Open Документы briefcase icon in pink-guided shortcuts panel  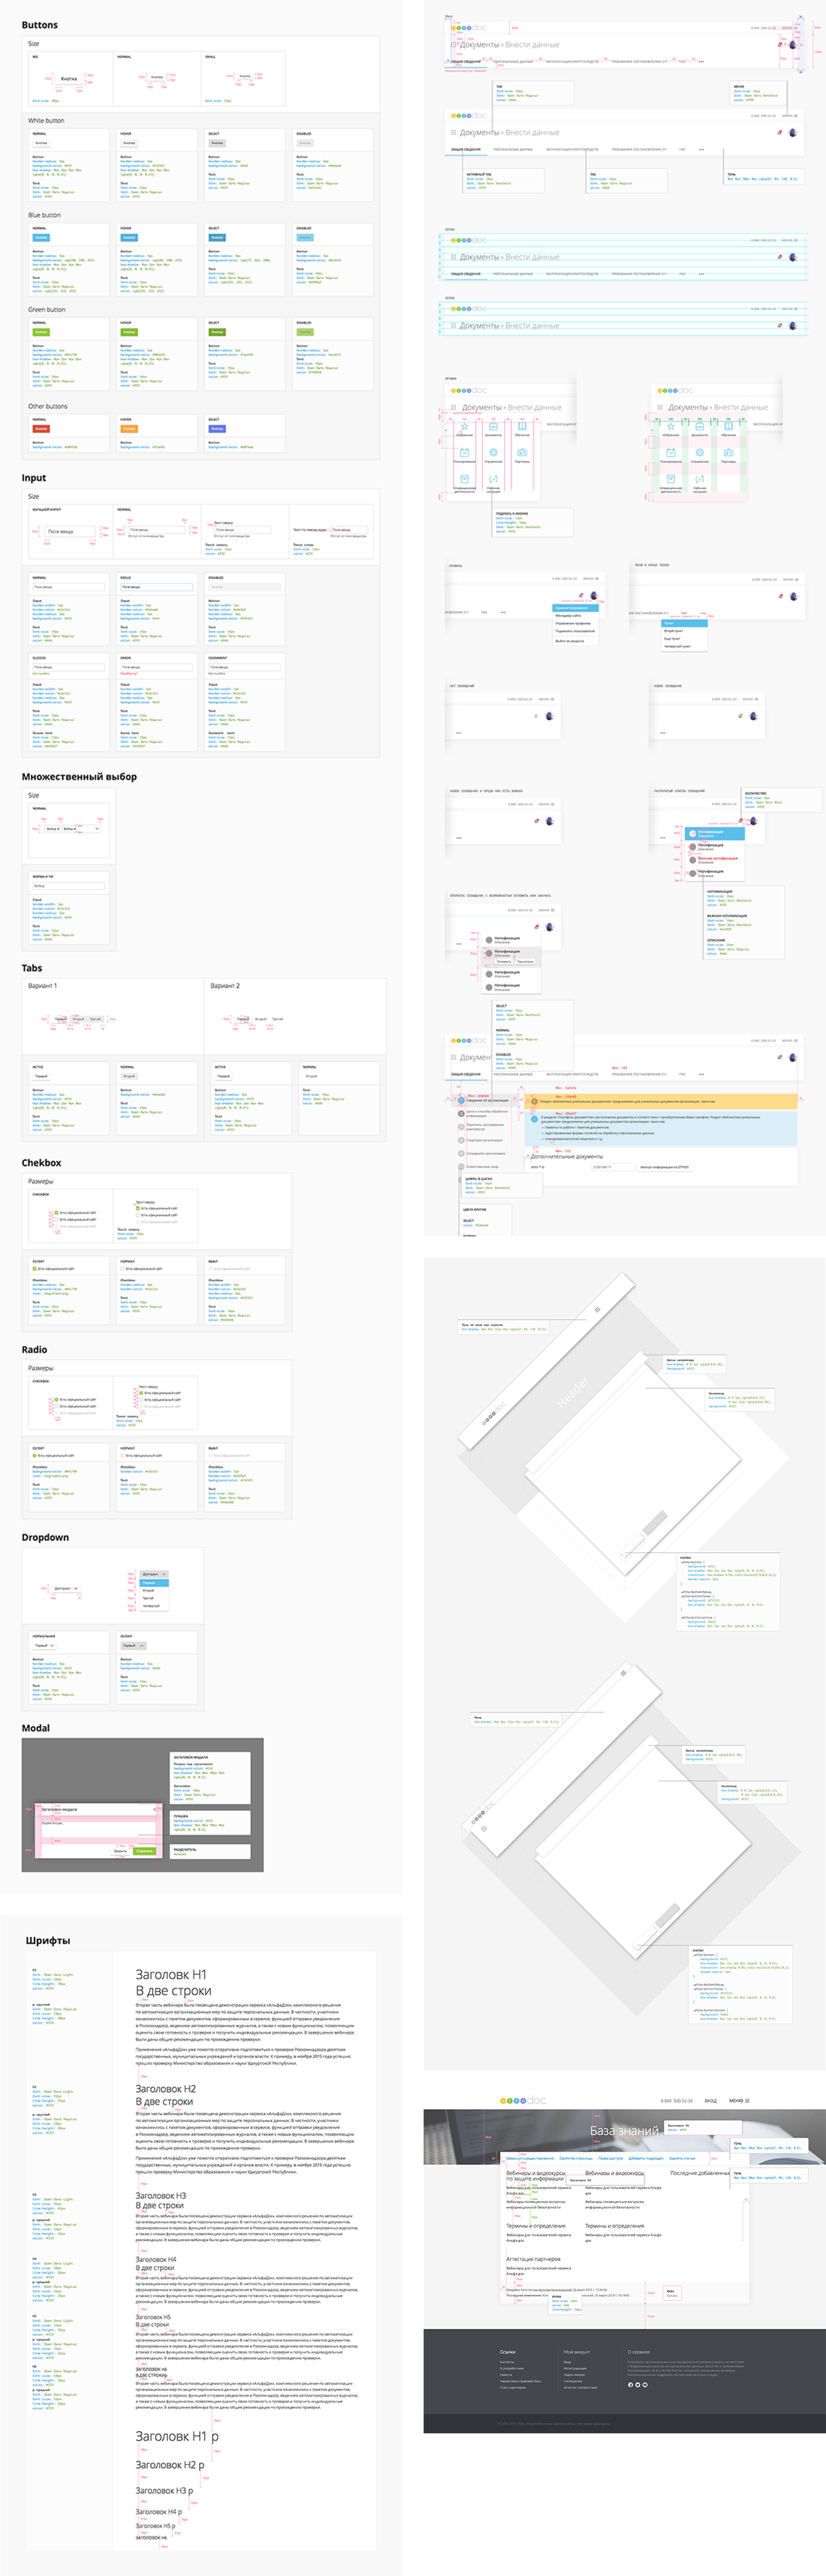(493, 426)
